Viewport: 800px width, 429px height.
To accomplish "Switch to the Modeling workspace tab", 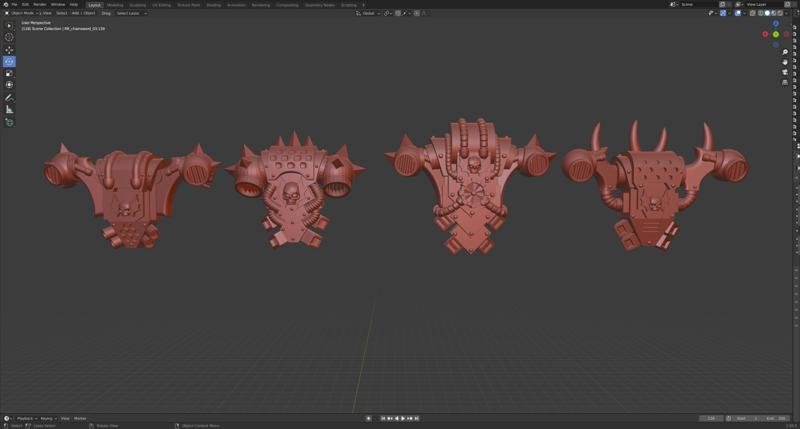I will click(115, 5).
